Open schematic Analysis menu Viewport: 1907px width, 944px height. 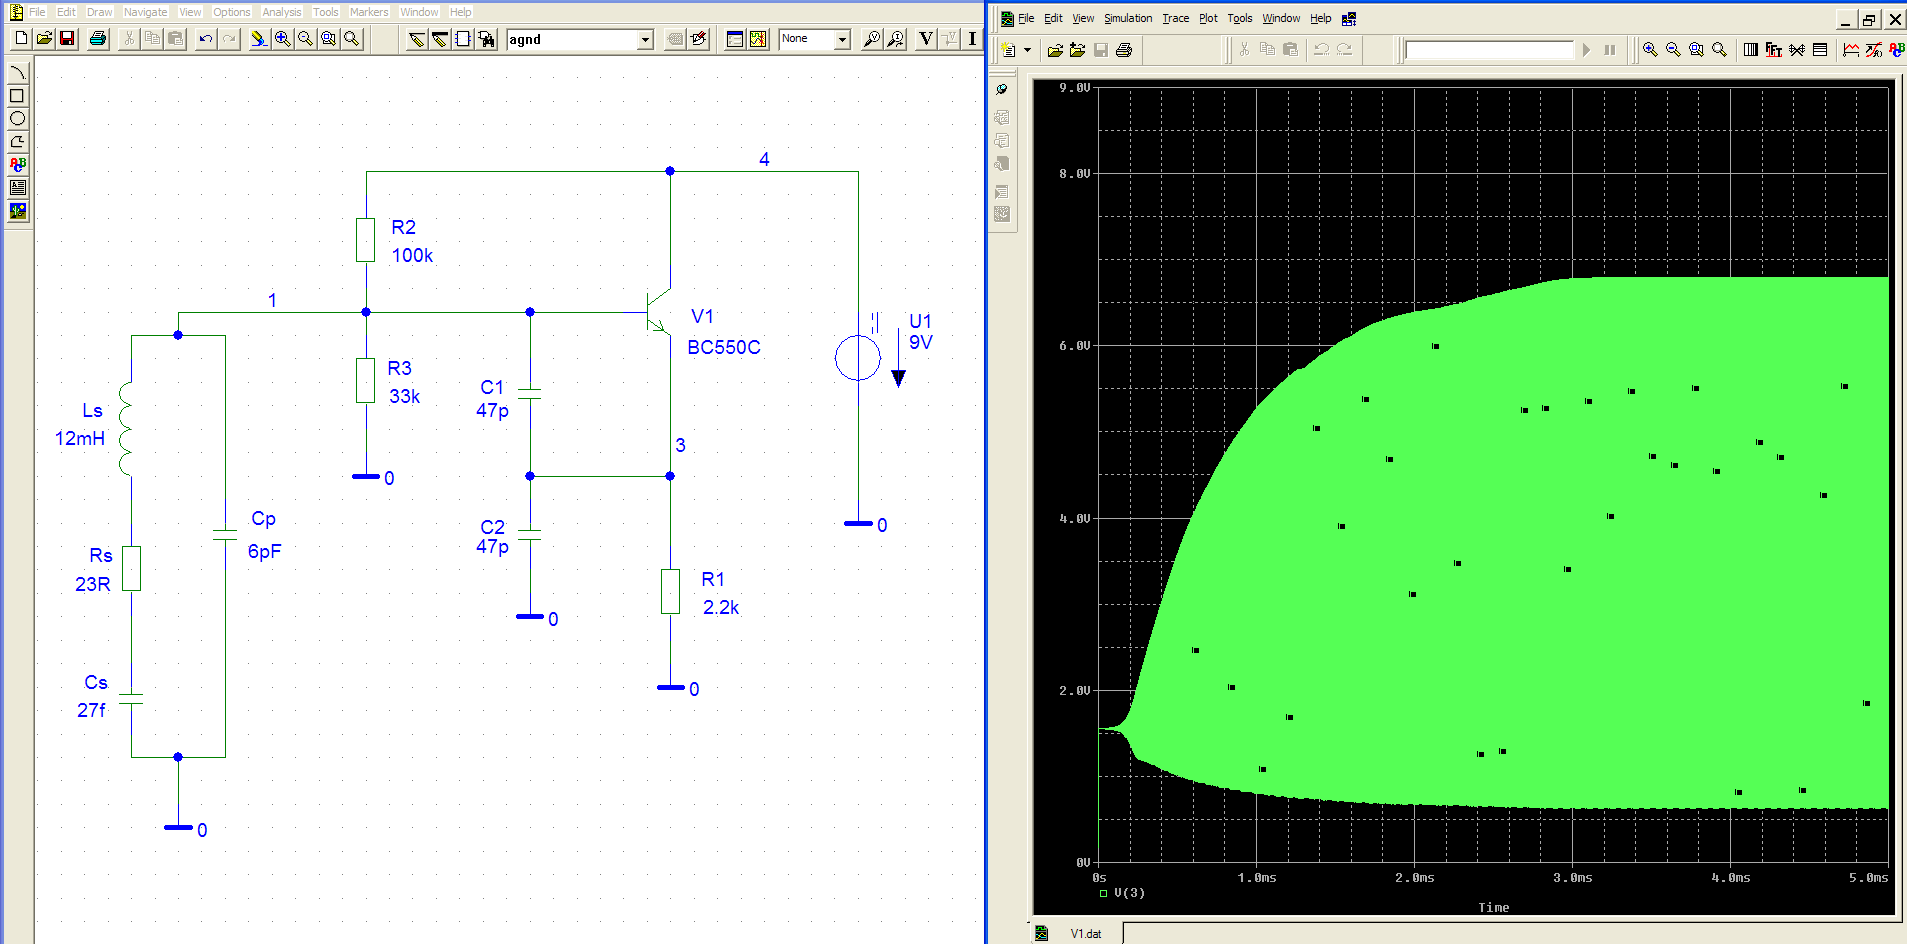tap(281, 12)
